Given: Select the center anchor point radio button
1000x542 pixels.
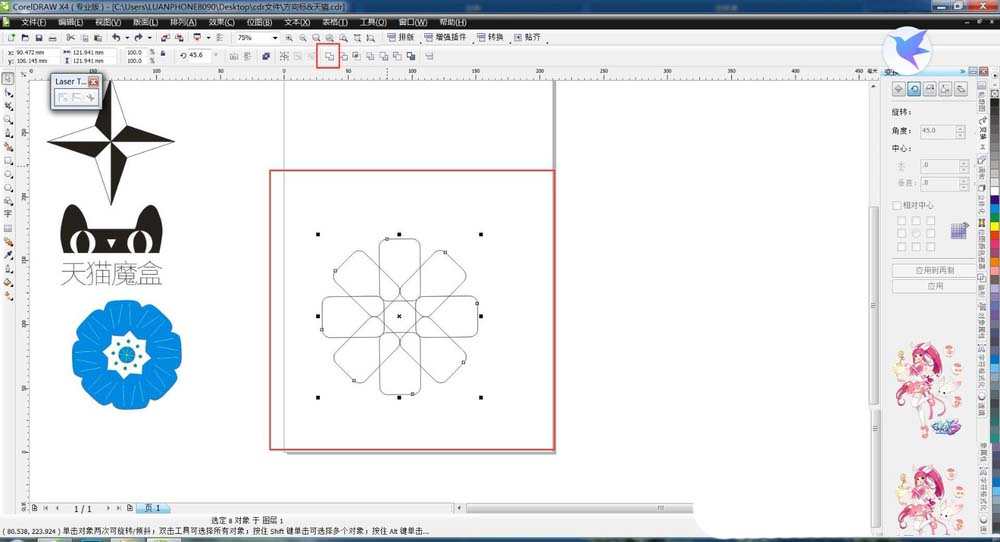Looking at the screenshot, I should pyautogui.click(x=915, y=233).
